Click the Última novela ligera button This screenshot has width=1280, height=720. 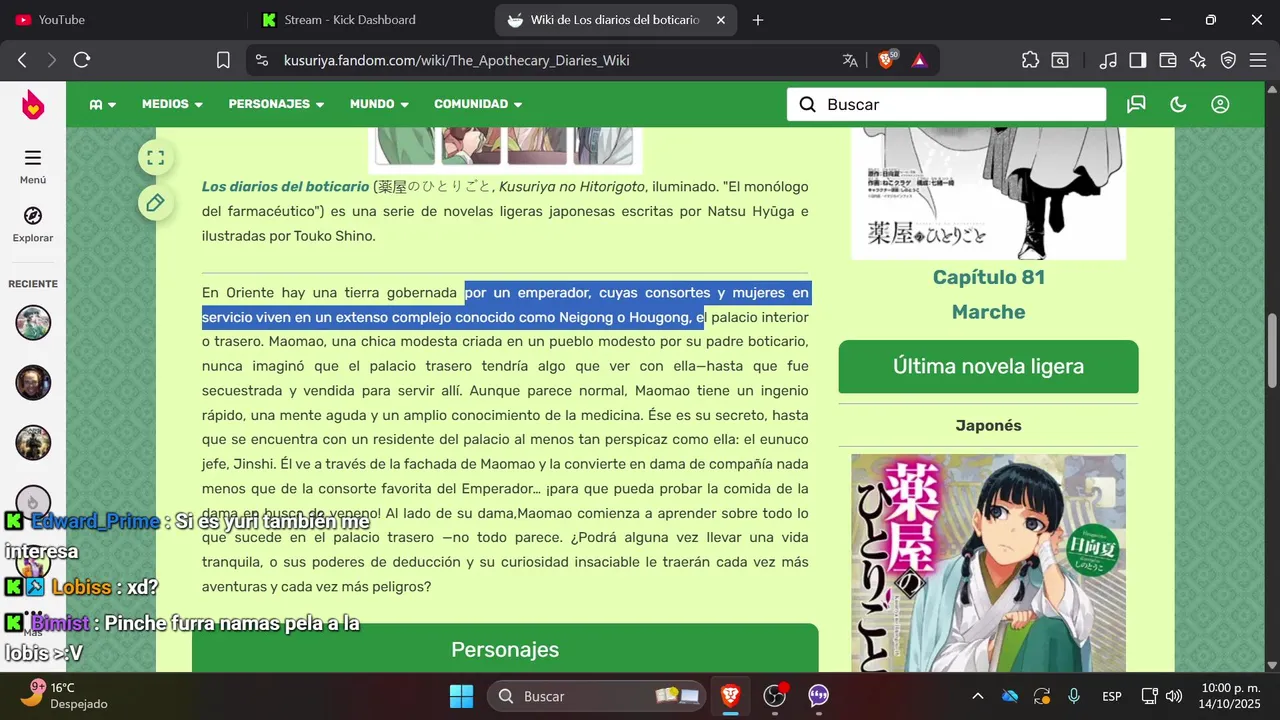point(988,366)
